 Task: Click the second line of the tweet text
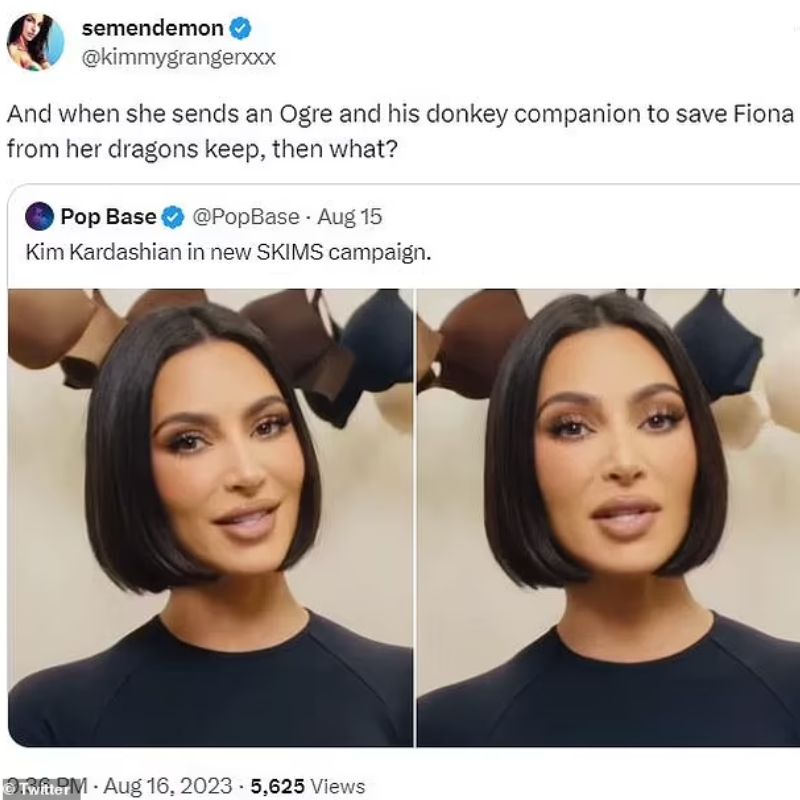point(202,149)
